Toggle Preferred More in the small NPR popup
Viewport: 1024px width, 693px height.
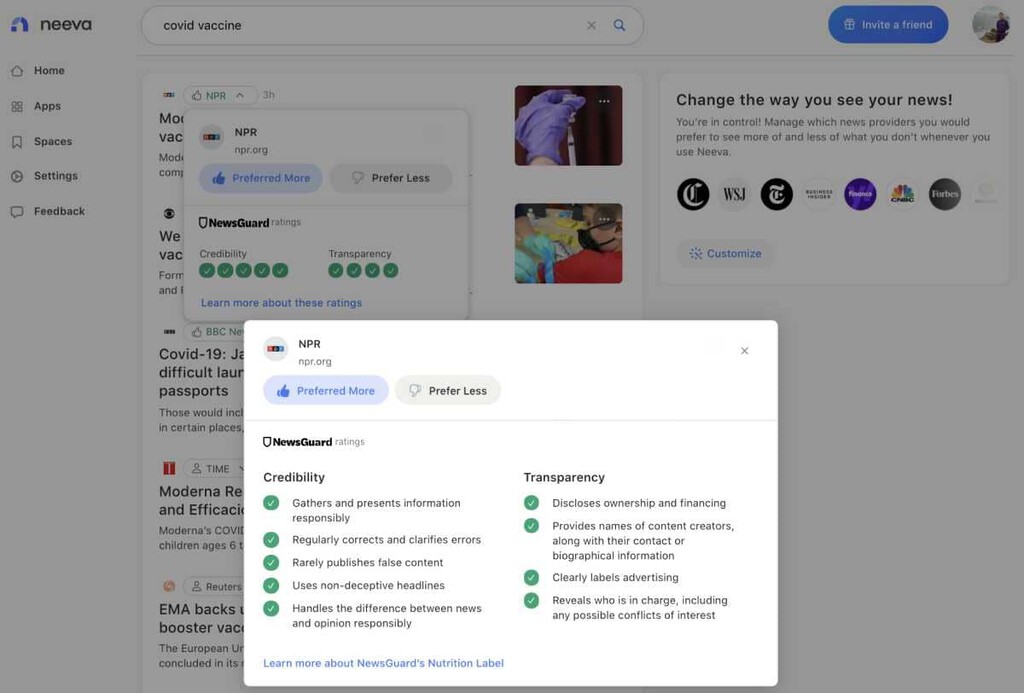pos(260,177)
